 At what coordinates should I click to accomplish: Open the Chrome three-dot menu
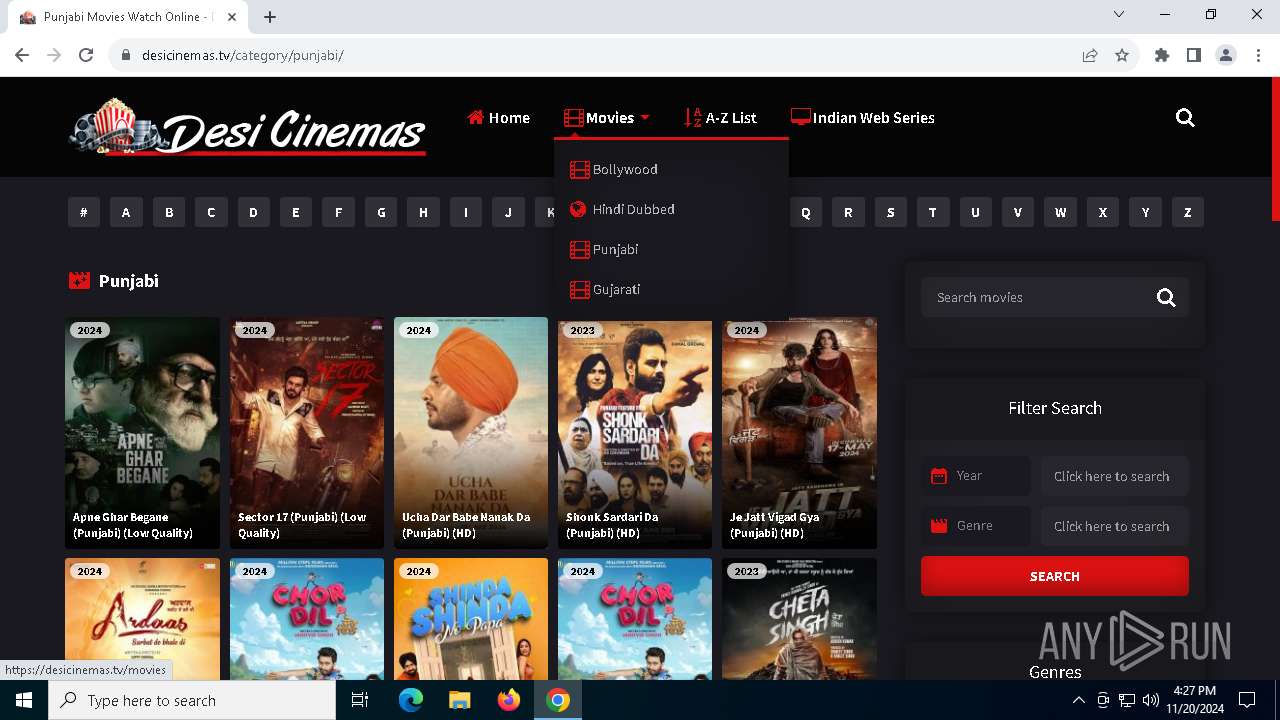coord(1257,55)
